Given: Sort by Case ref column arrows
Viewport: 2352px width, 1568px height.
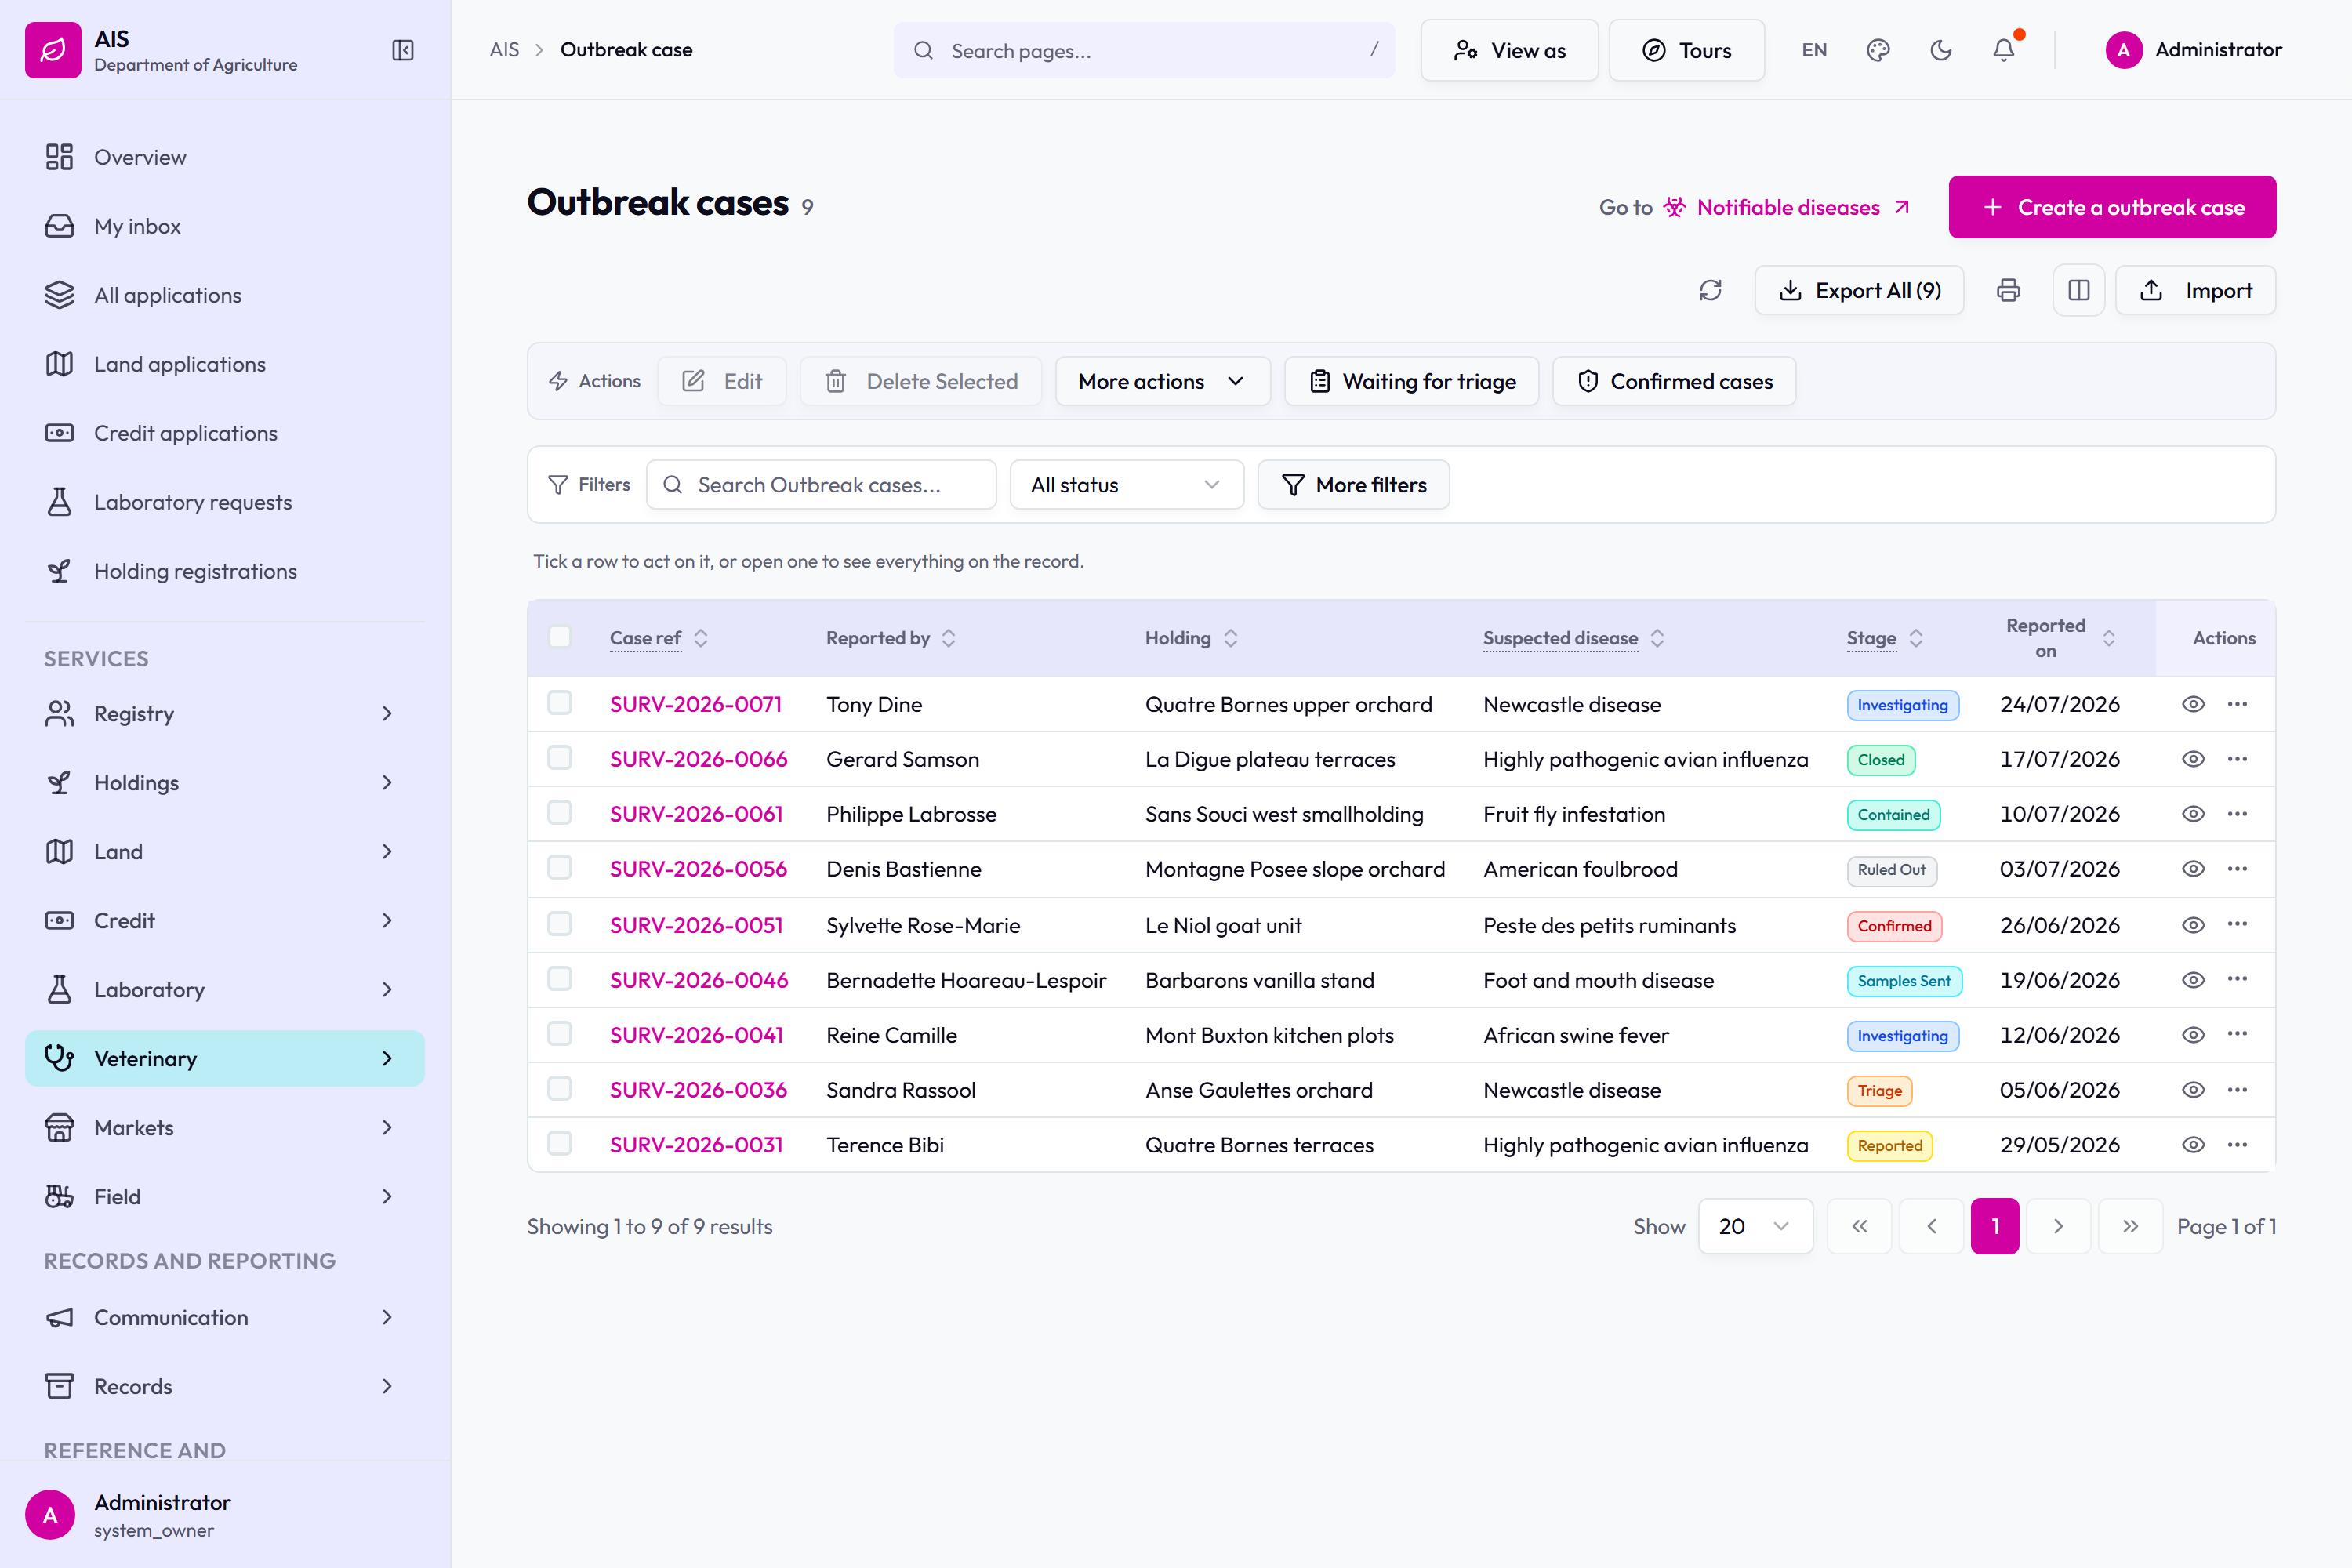Looking at the screenshot, I should click(x=701, y=638).
